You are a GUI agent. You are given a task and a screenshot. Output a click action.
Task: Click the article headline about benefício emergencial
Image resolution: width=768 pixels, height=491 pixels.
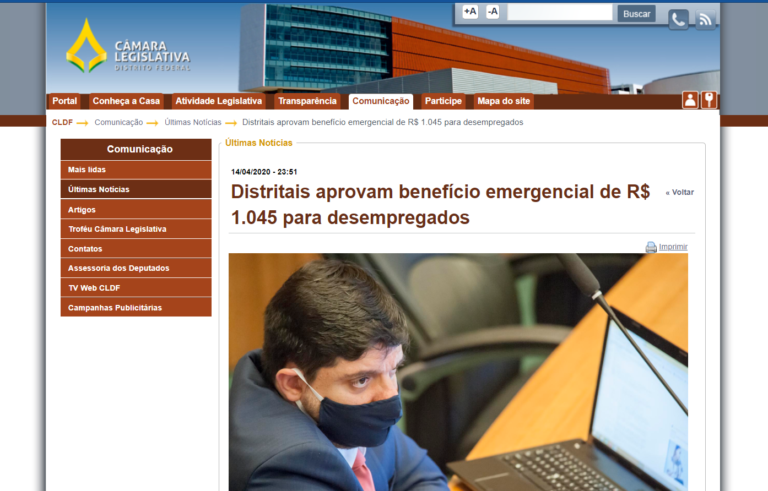[440, 204]
